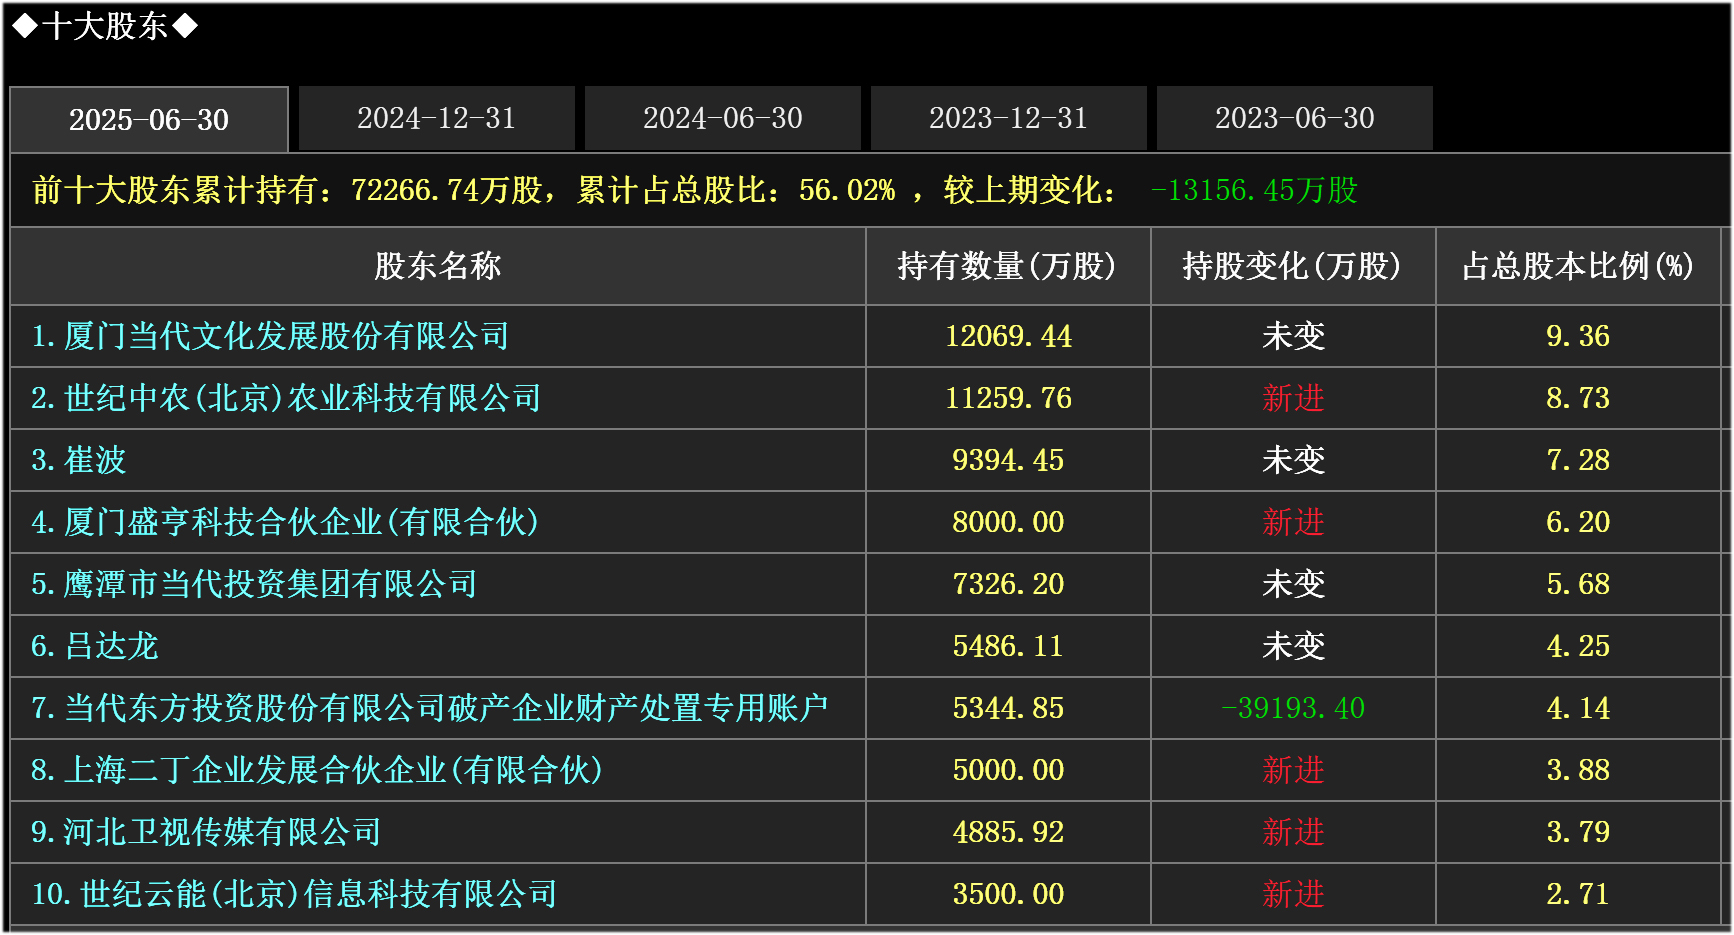The height and width of the screenshot is (935, 1734).
Task: Click 未变 in the 崔波 row
Action: (1293, 460)
